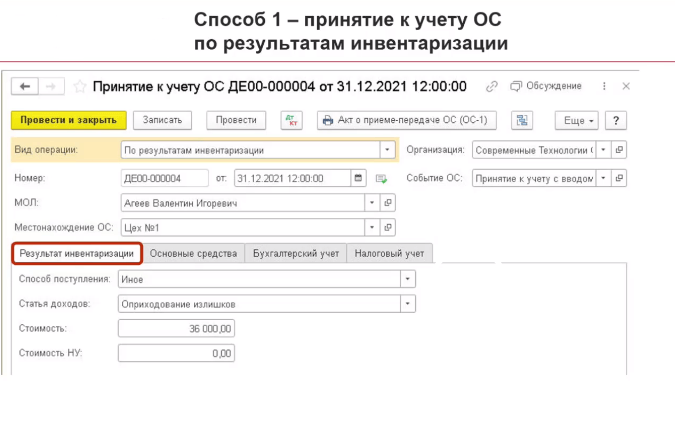Click the Местонахождение ОС field Цех №1
This screenshot has width=675, height=435.
pyautogui.click(x=243, y=227)
